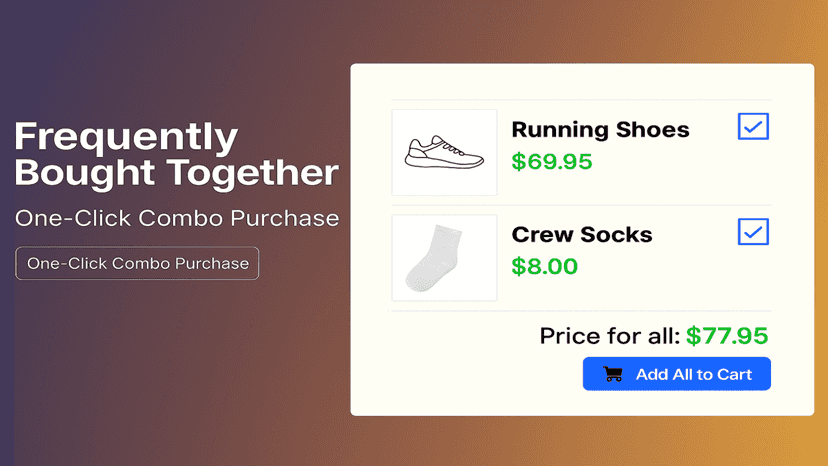This screenshot has height=466, width=828.
Task: Click the sneaker outline illustration
Action: coord(444,153)
